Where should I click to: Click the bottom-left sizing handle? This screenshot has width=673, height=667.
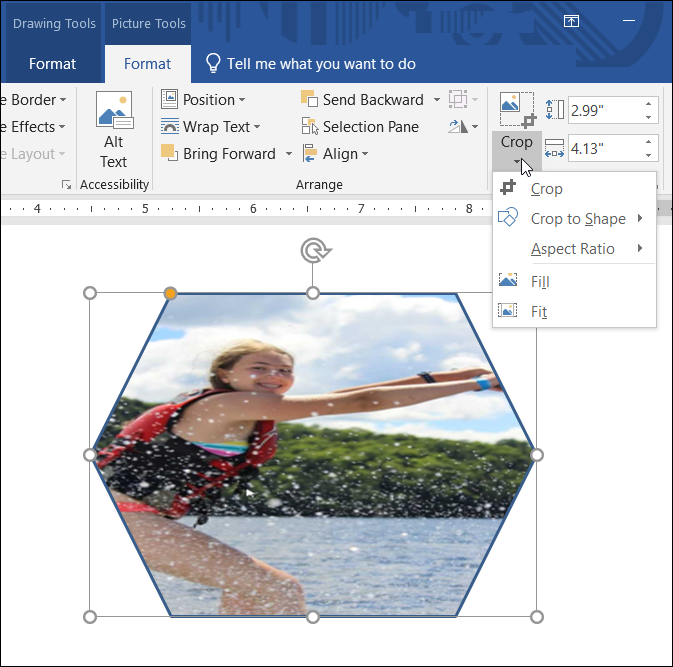[x=90, y=617]
